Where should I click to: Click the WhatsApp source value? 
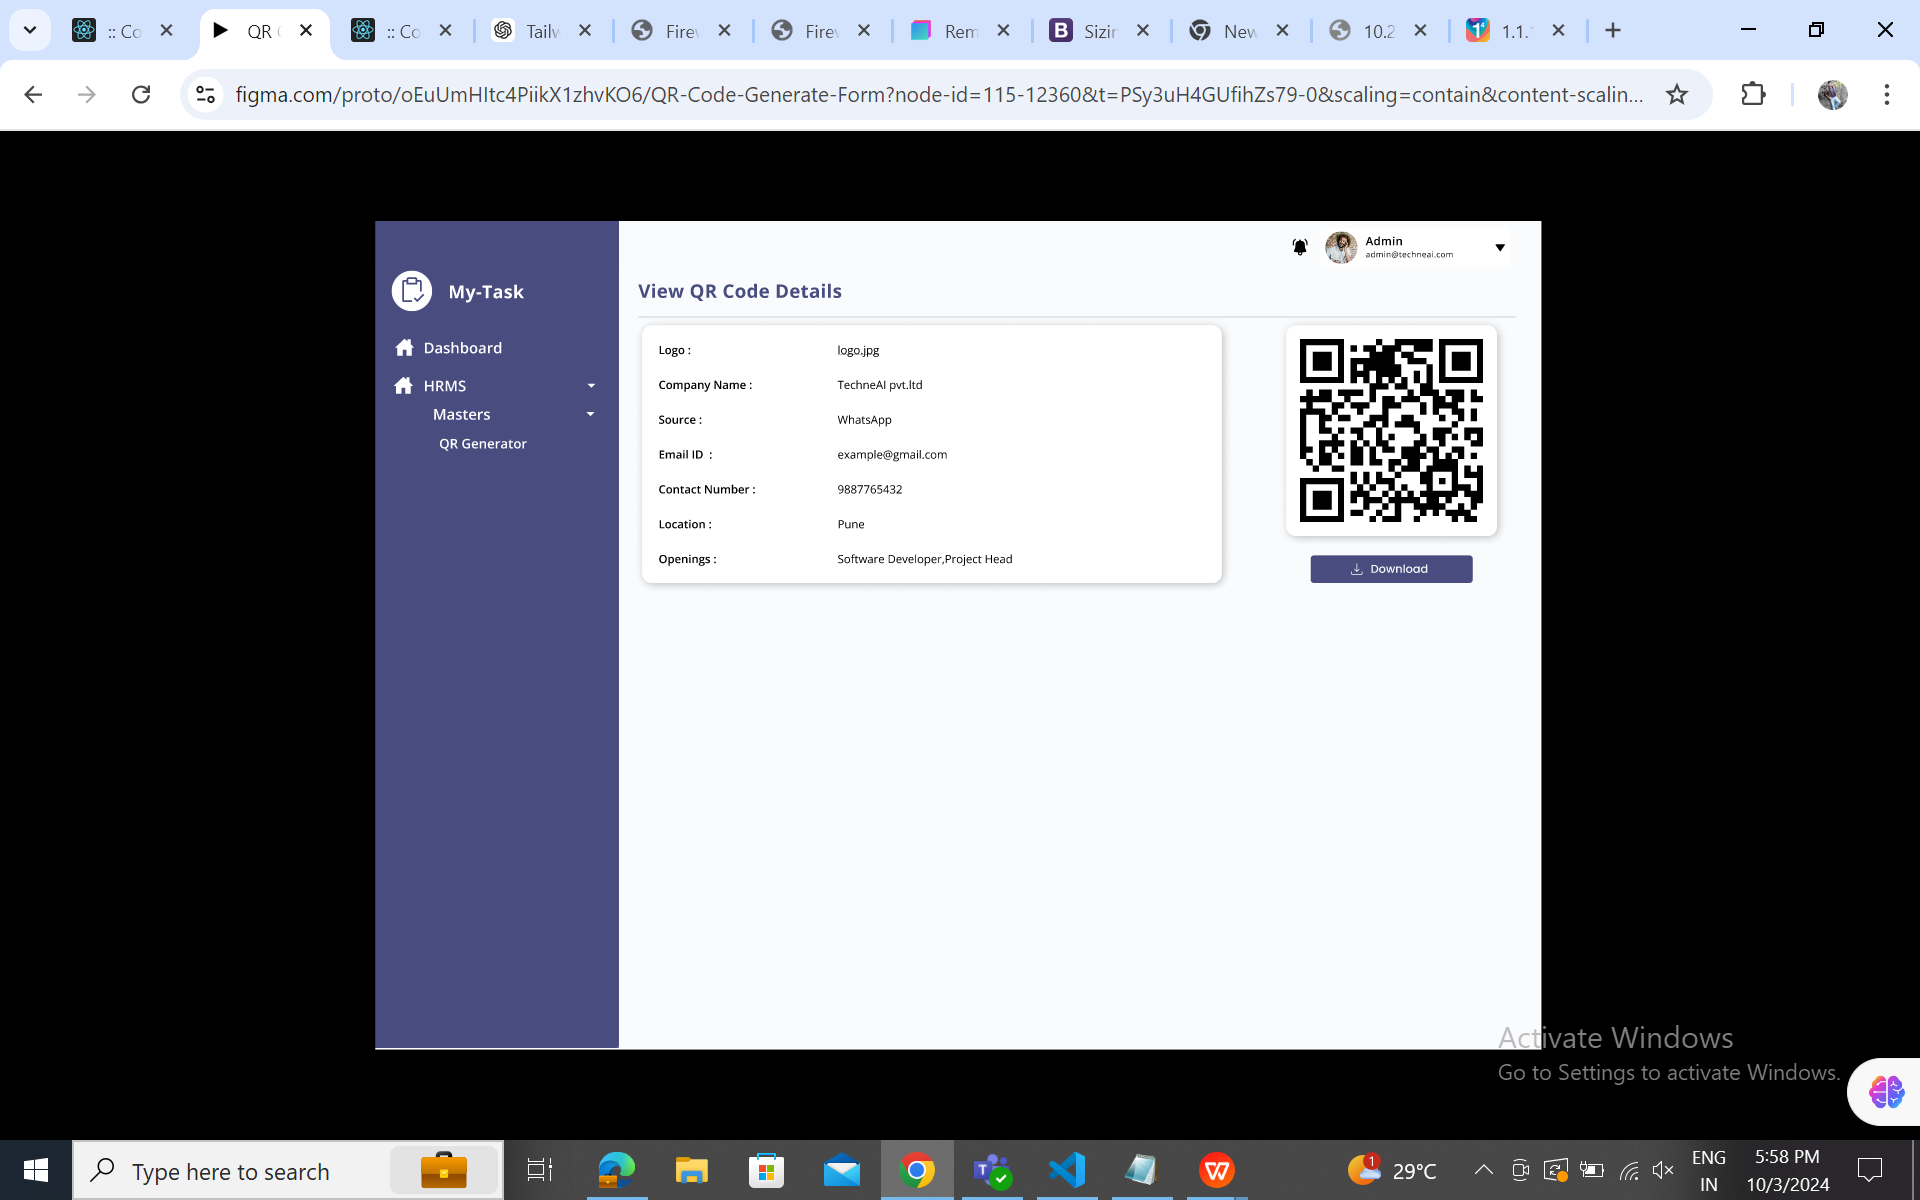pos(864,420)
